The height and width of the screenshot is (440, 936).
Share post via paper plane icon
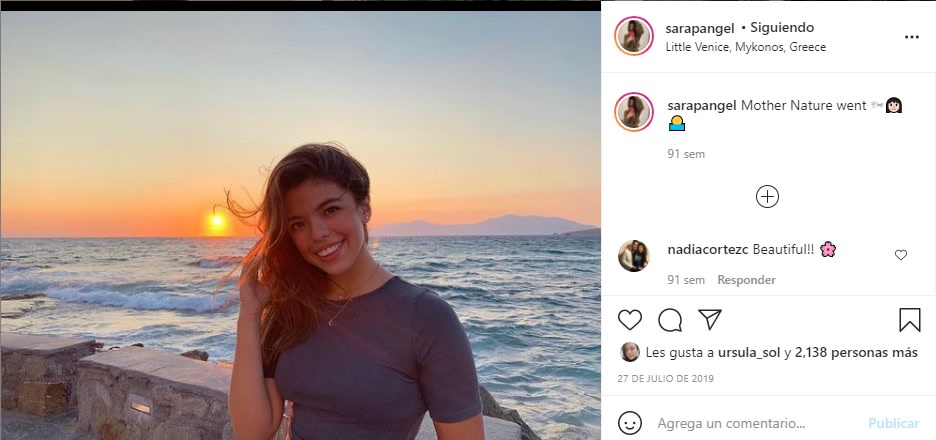coord(710,320)
